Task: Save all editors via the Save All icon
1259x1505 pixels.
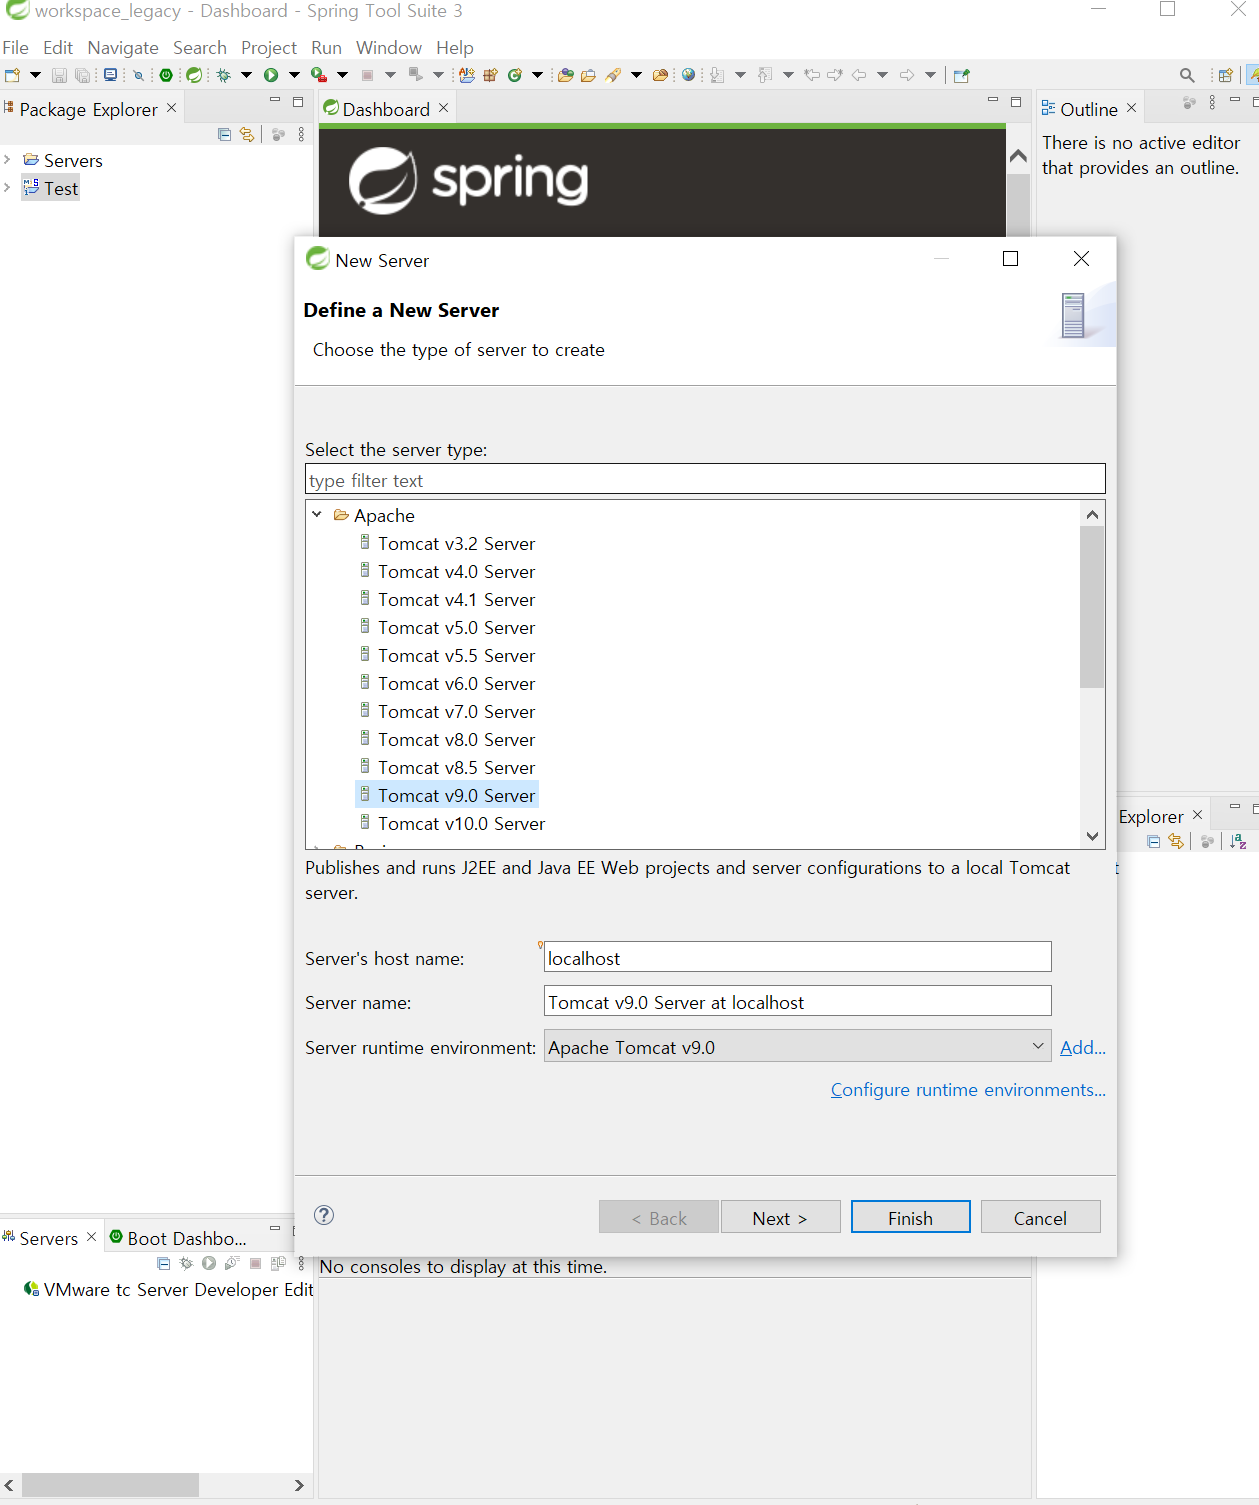Action: pyautogui.click(x=83, y=75)
